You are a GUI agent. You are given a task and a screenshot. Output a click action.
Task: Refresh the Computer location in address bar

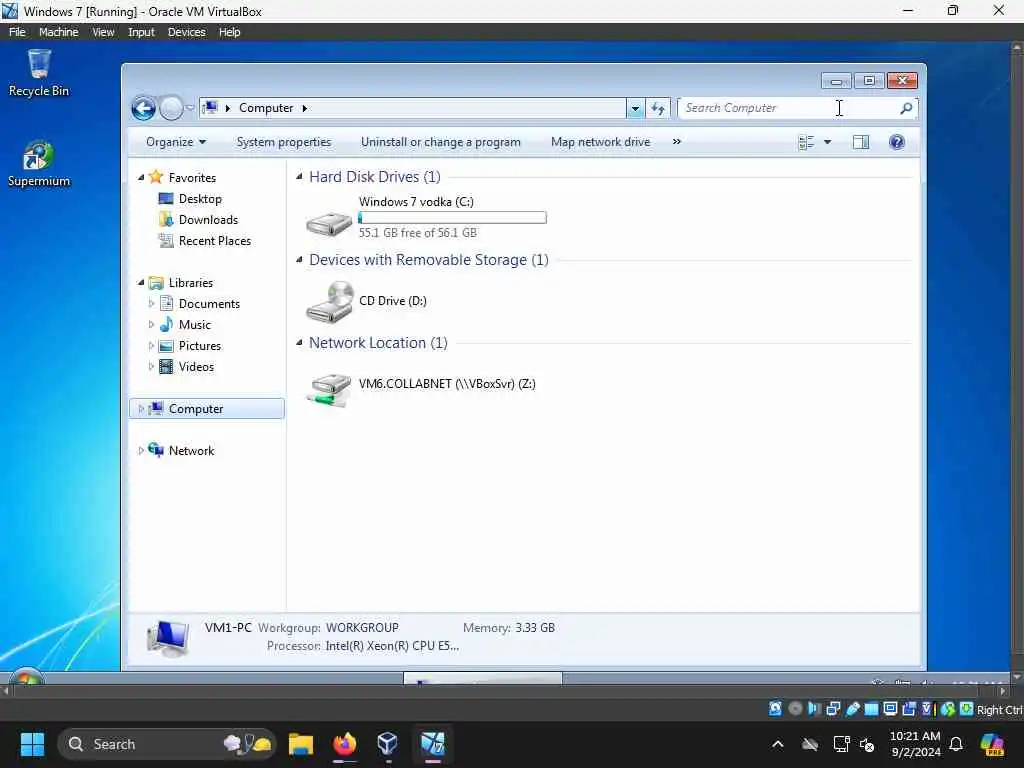pos(658,108)
